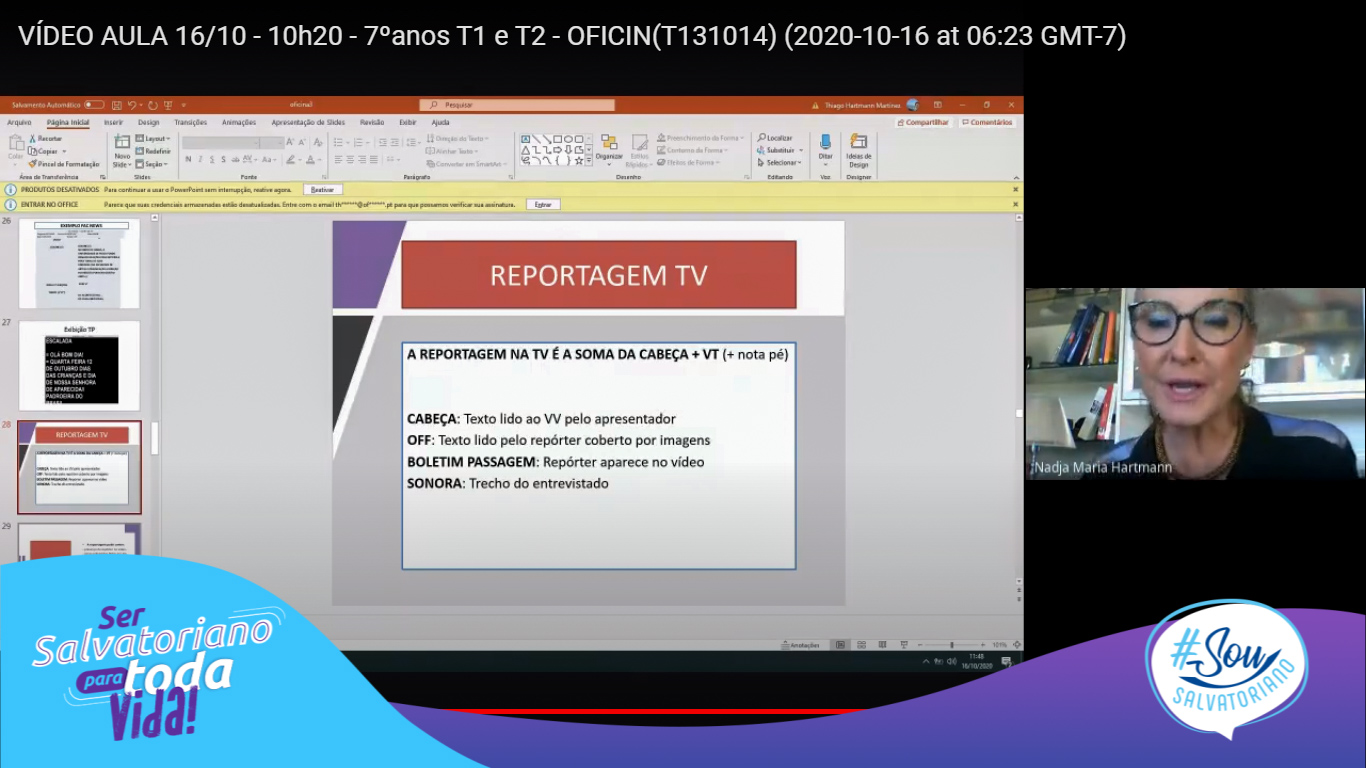Open the Arquivo menu
Image resolution: width=1366 pixels, height=768 pixels.
[x=19, y=122]
